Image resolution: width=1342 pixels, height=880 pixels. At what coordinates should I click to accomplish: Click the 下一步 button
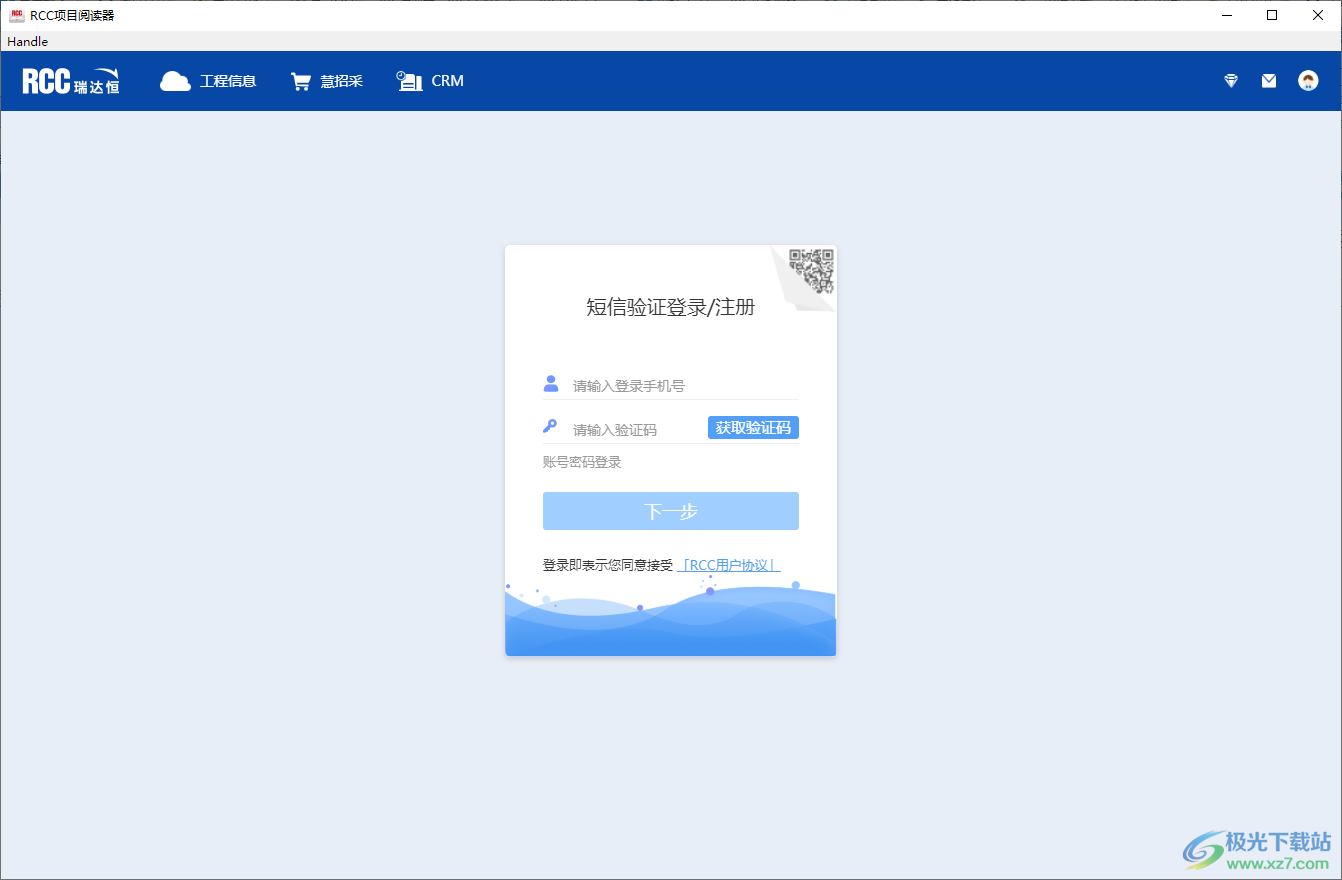(670, 510)
